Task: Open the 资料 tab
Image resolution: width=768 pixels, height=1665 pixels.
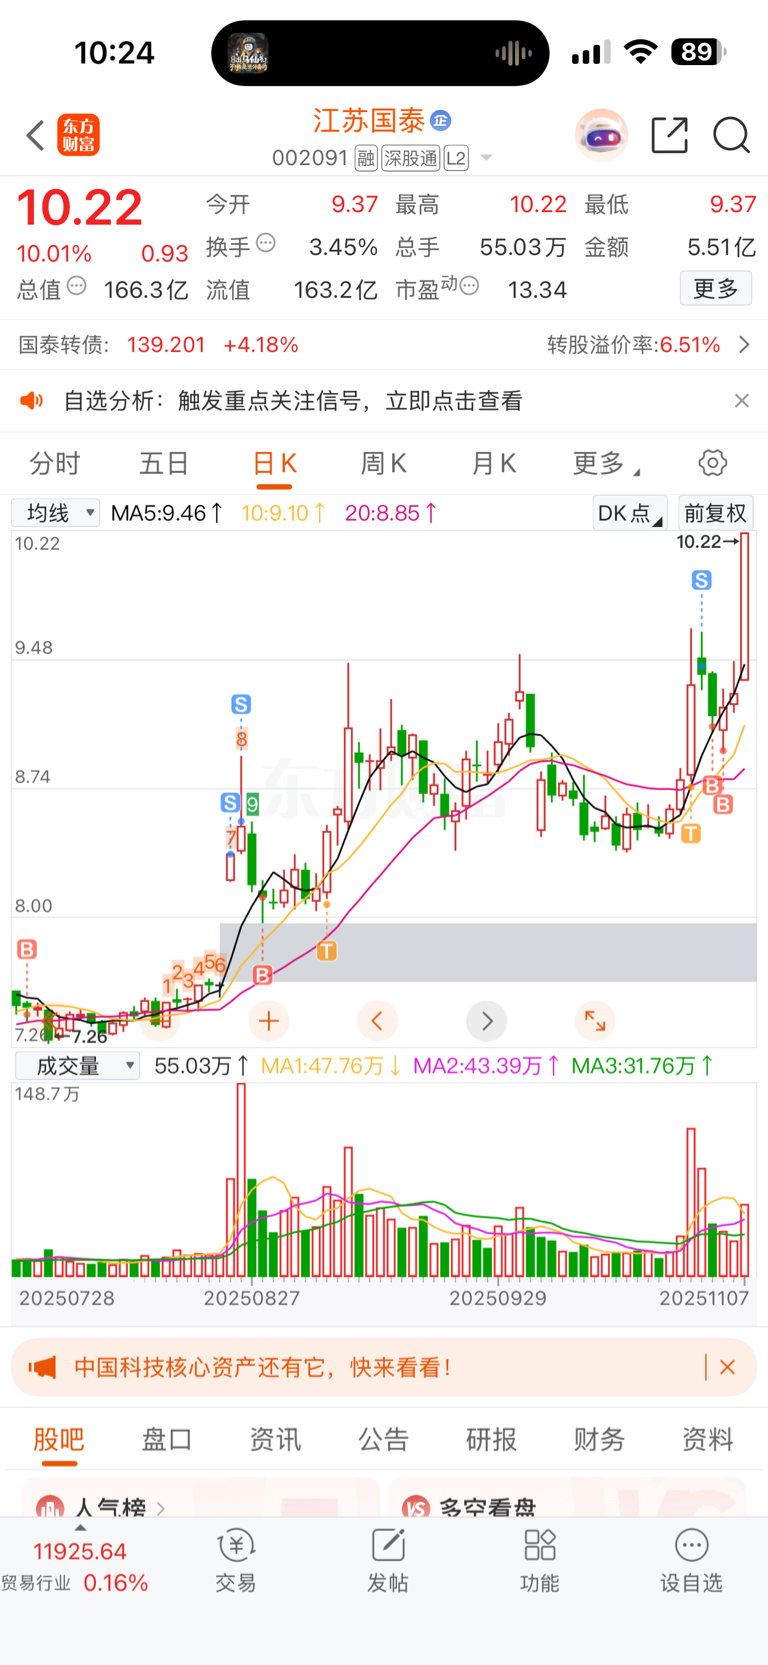Action: [707, 1439]
